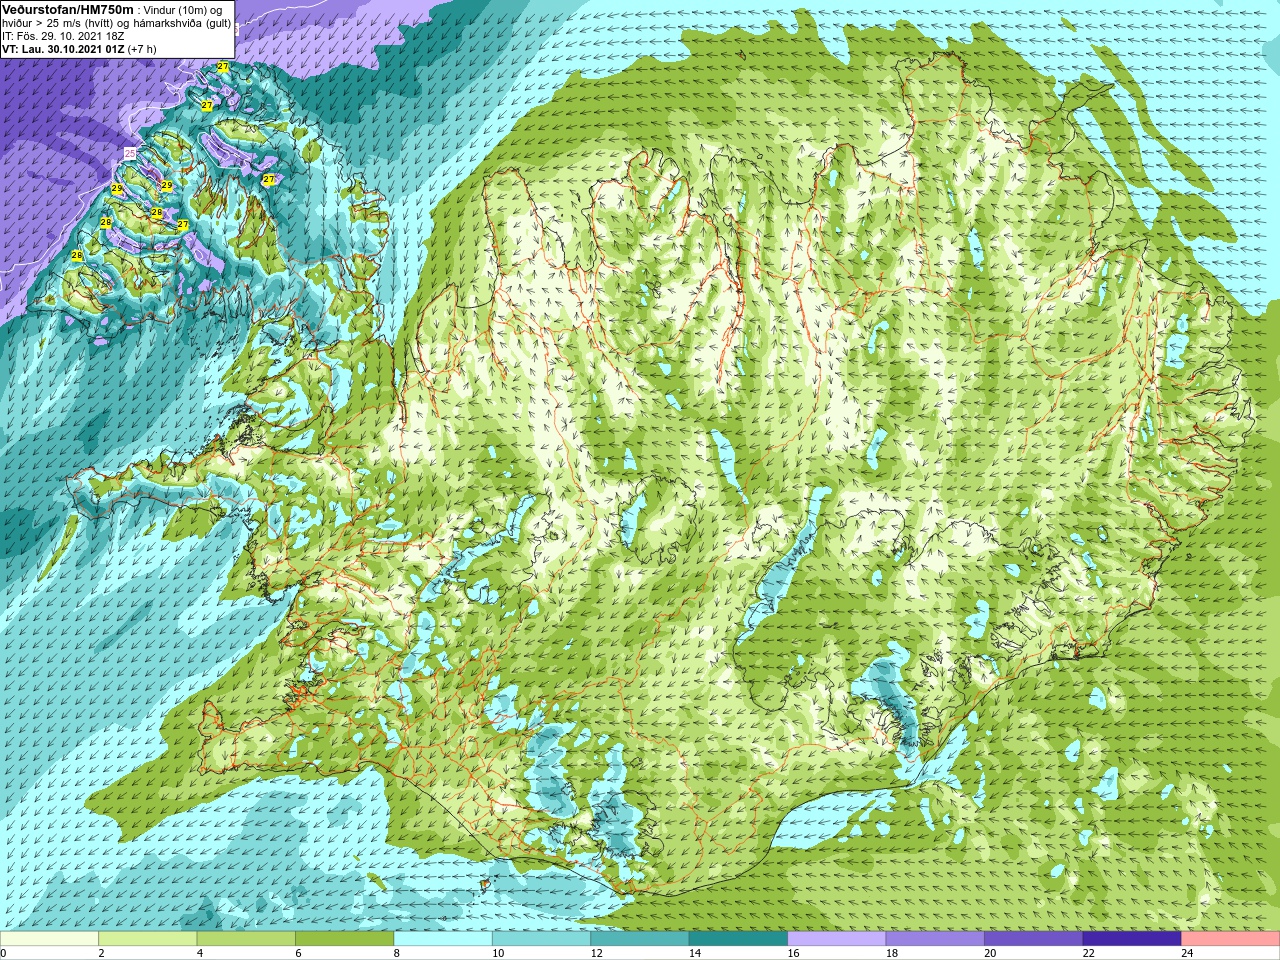Click the 0–2 m/s pale yellow legend swatch
Viewport: 1280px width, 960px height.
(49, 939)
